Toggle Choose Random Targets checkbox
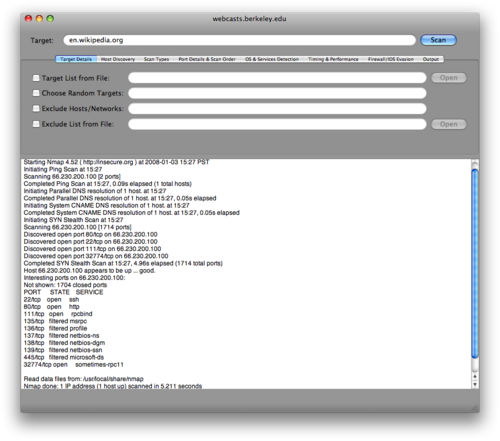500x441 pixels. pyautogui.click(x=36, y=93)
